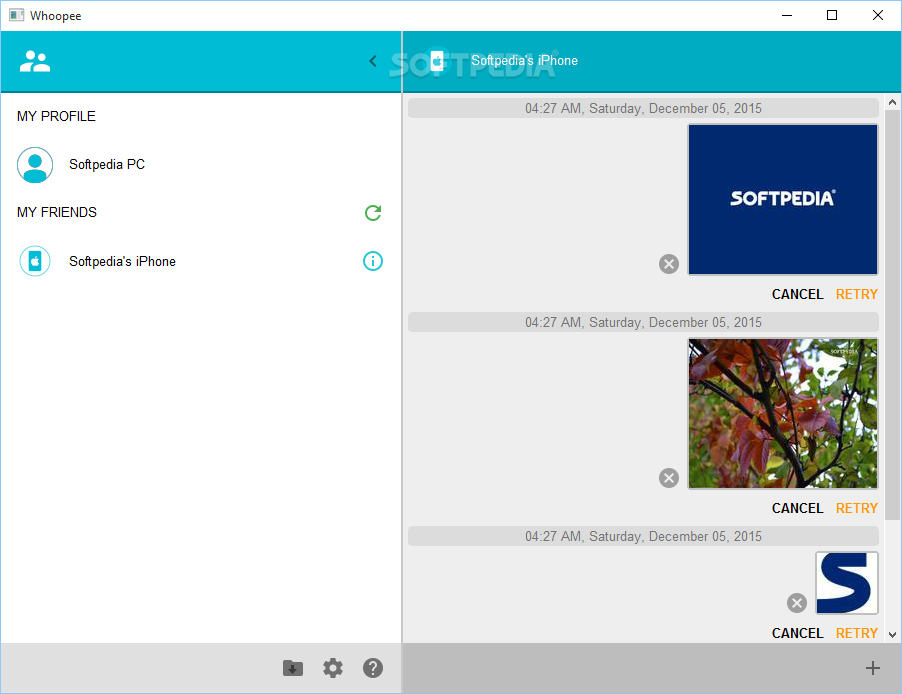Click the MY FRIENDS heading
Screen dimensions: 902x694
[x=57, y=212]
